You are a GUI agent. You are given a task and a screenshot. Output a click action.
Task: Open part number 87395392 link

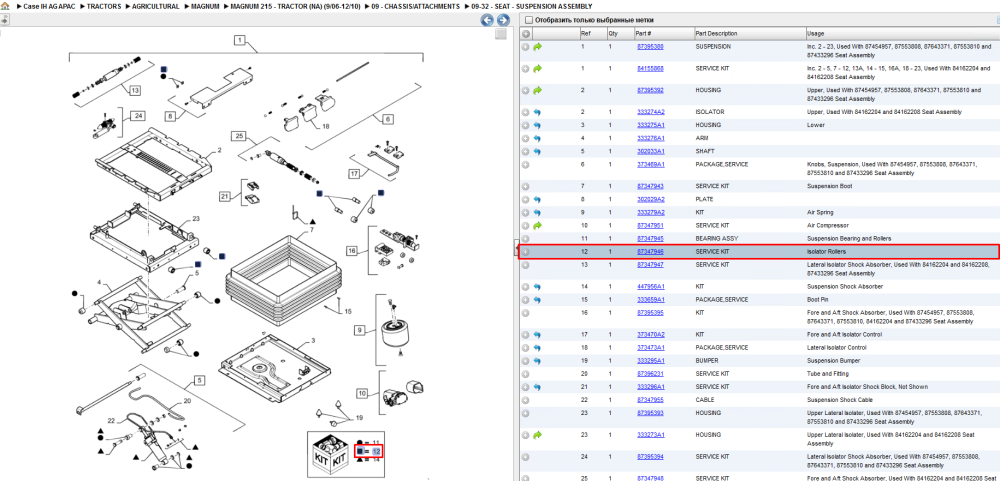tap(650, 90)
